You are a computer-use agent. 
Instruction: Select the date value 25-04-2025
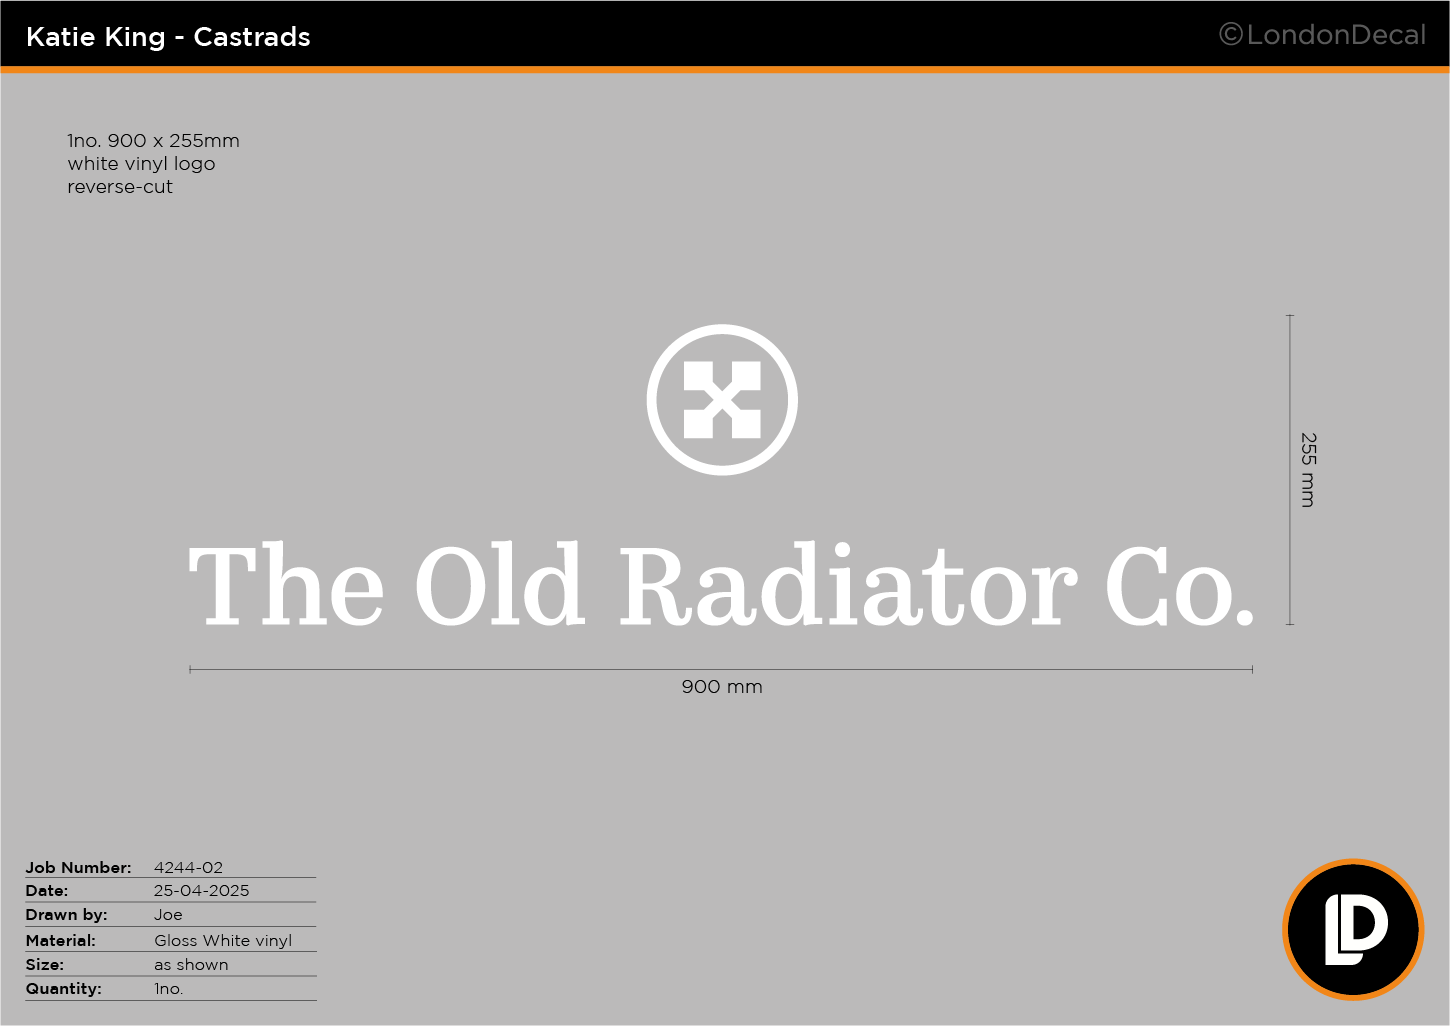[201, 891]
